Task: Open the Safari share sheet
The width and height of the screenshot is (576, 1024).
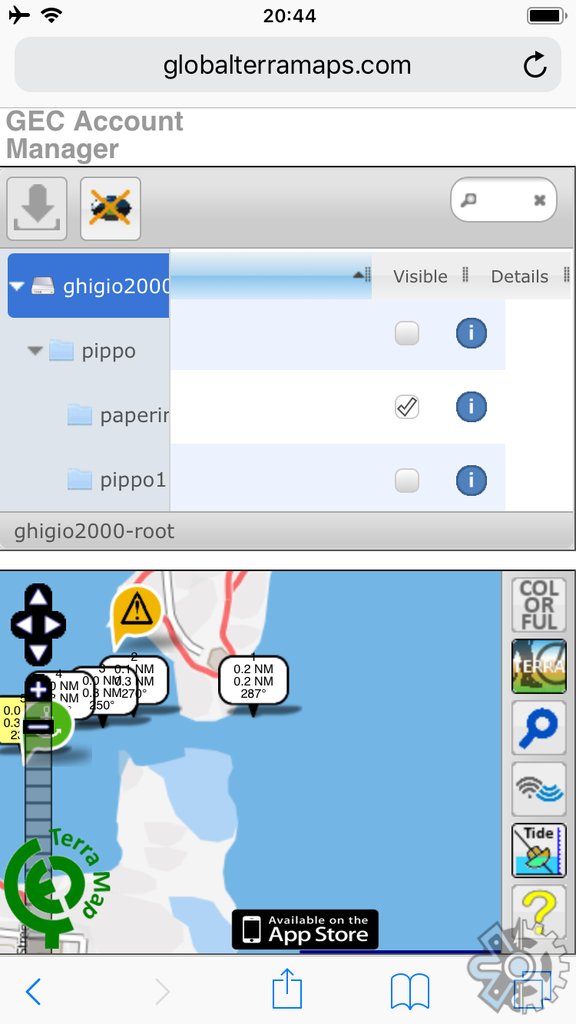Action: pos(287,989)
